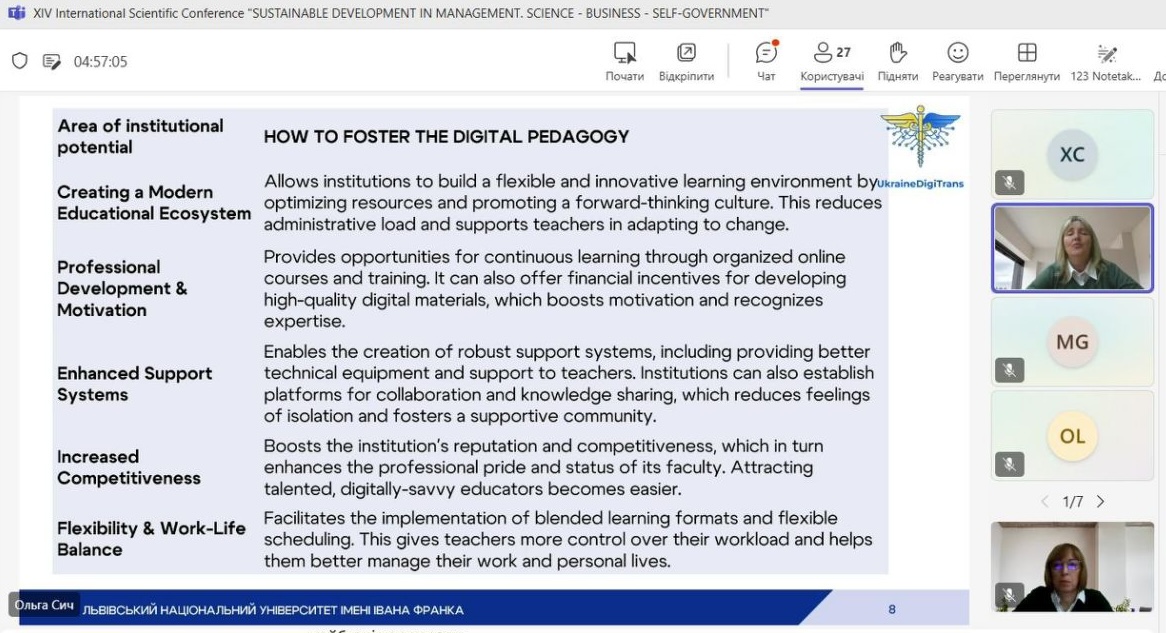Image resolution: width=1166 pixels, height=633 pixels.
Task: Select the MG participant tile
Action: (x=1072, y=342)
